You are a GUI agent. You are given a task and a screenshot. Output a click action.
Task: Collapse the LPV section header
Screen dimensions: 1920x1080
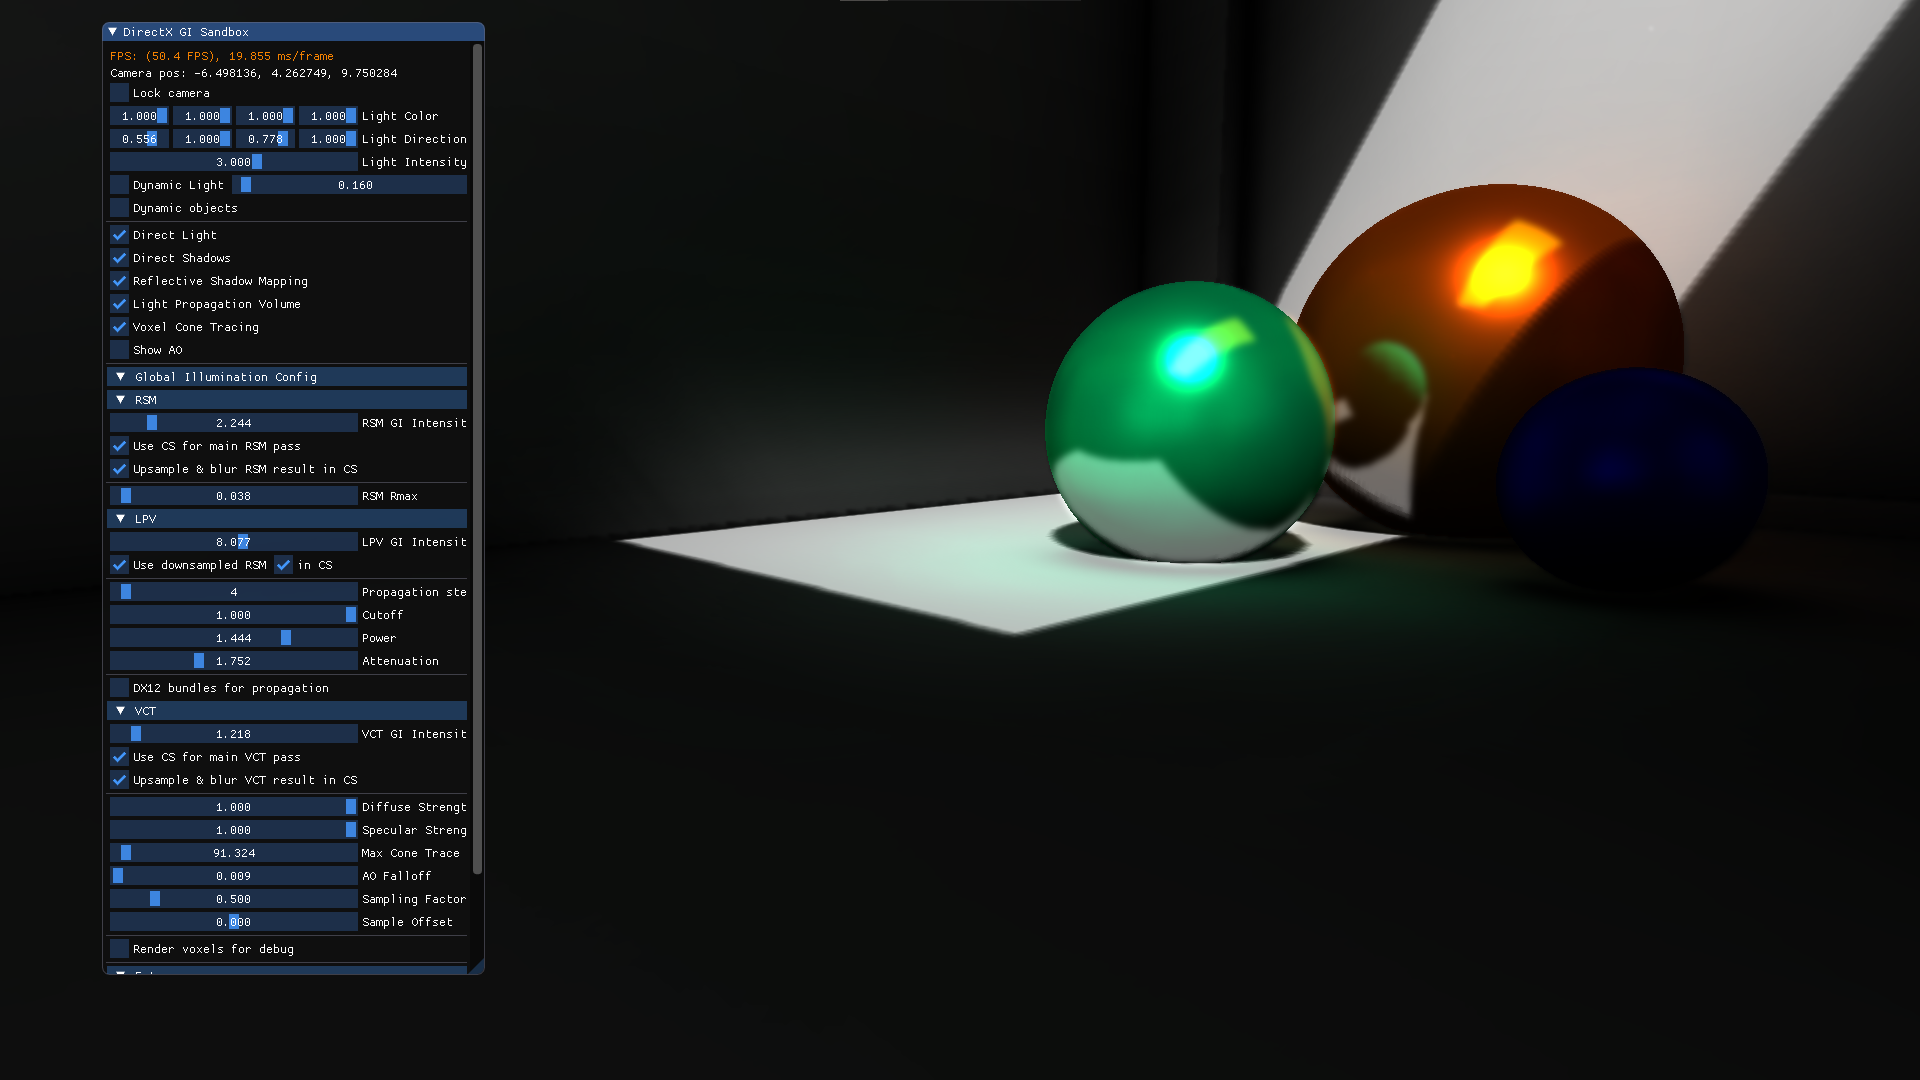(121, 519)
